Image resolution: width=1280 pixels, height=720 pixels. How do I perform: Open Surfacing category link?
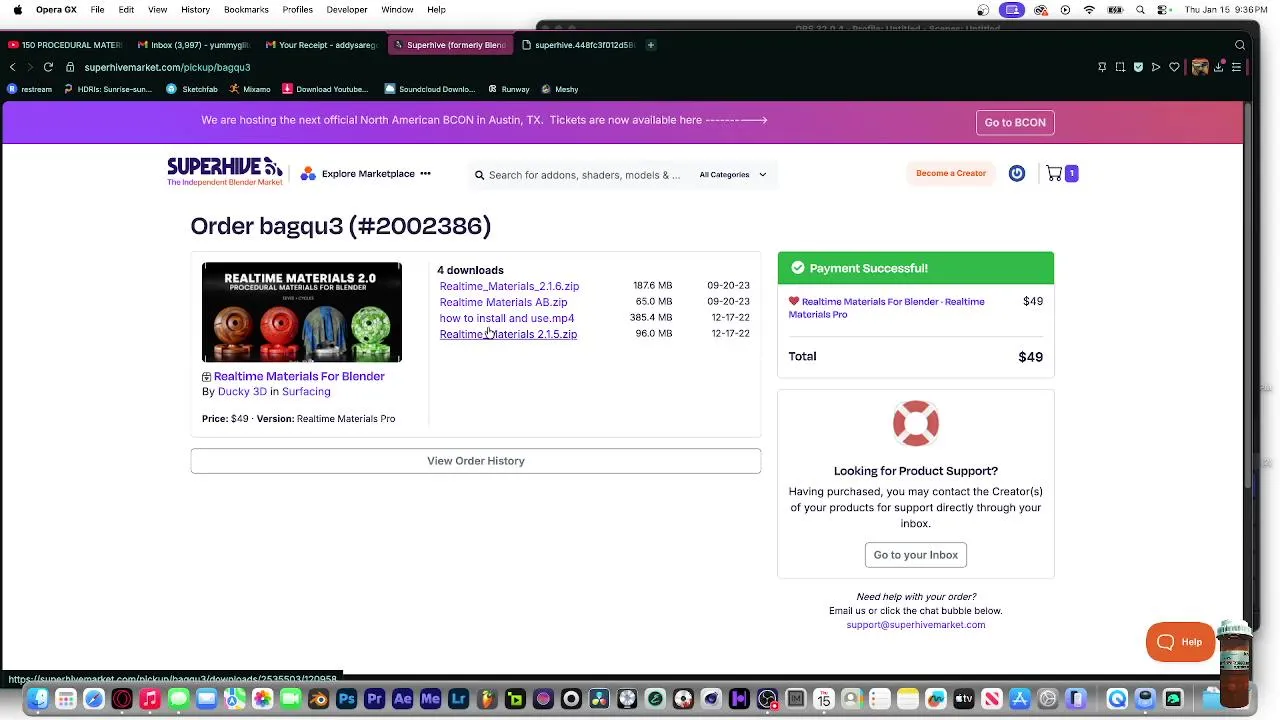click(306, 392)
